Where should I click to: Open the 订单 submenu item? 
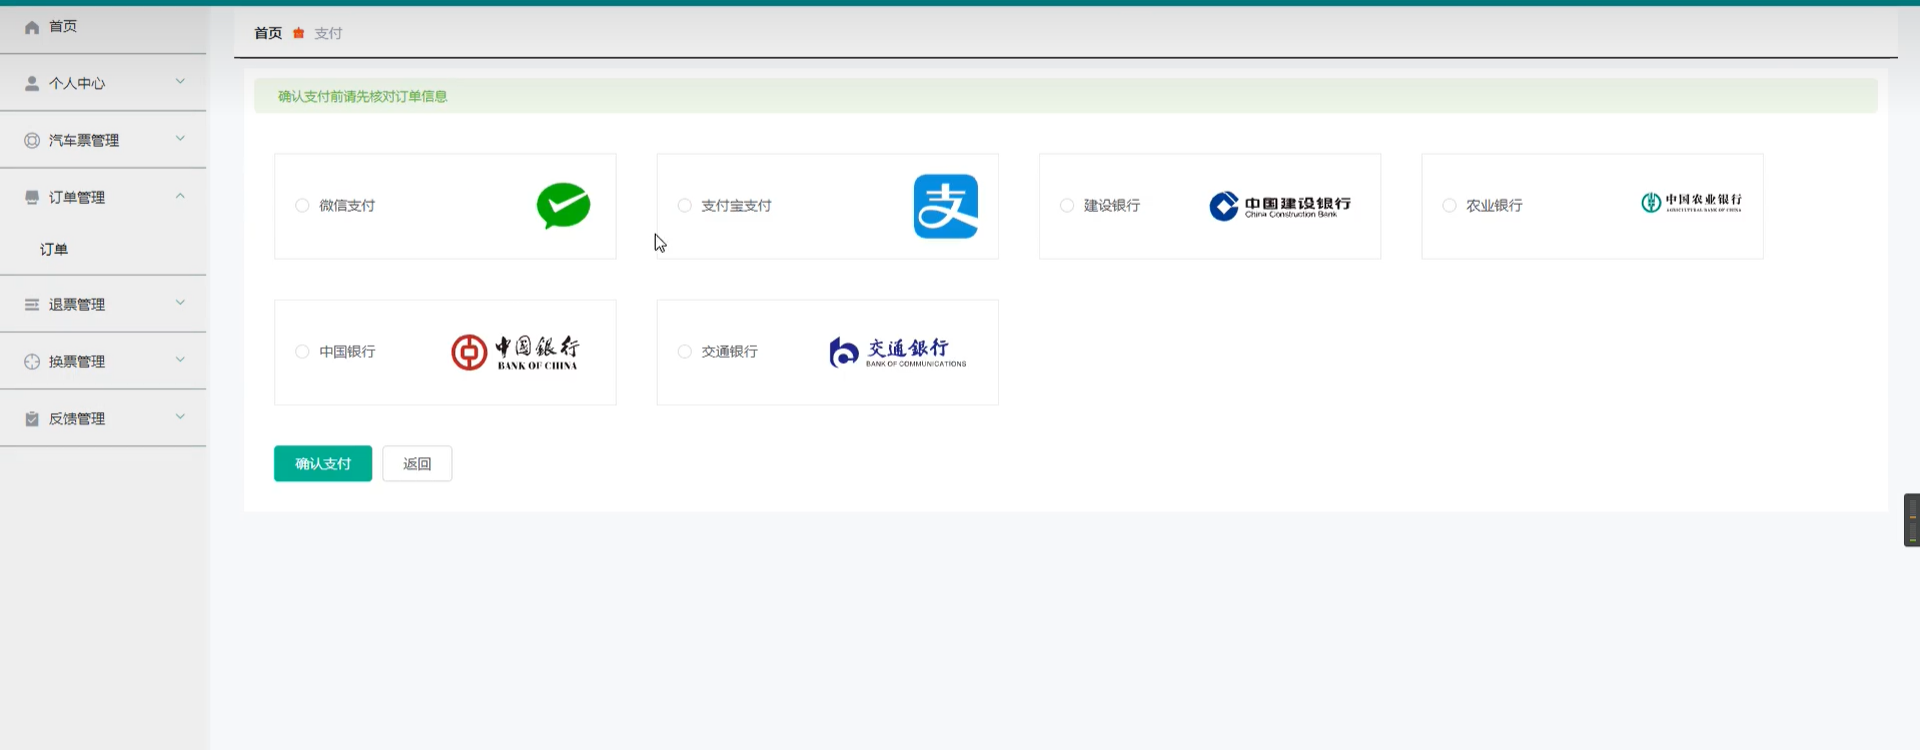pyautogui.click(x=103, y=250)
